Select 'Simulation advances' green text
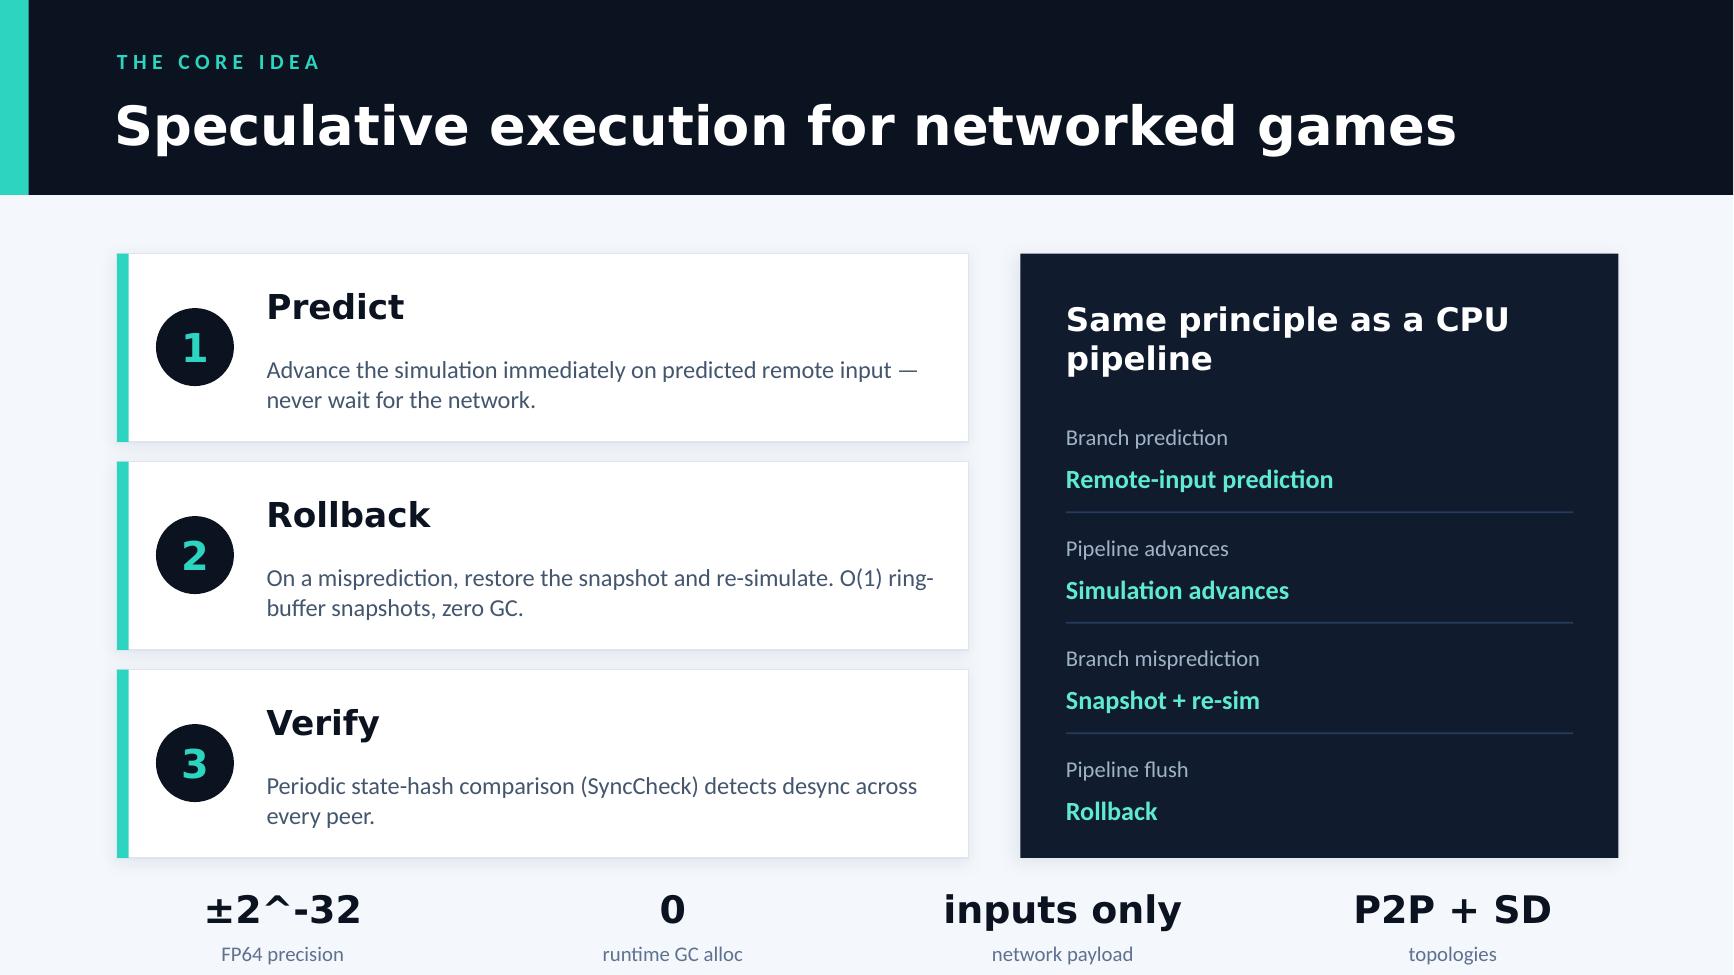 pos(1177,591)
